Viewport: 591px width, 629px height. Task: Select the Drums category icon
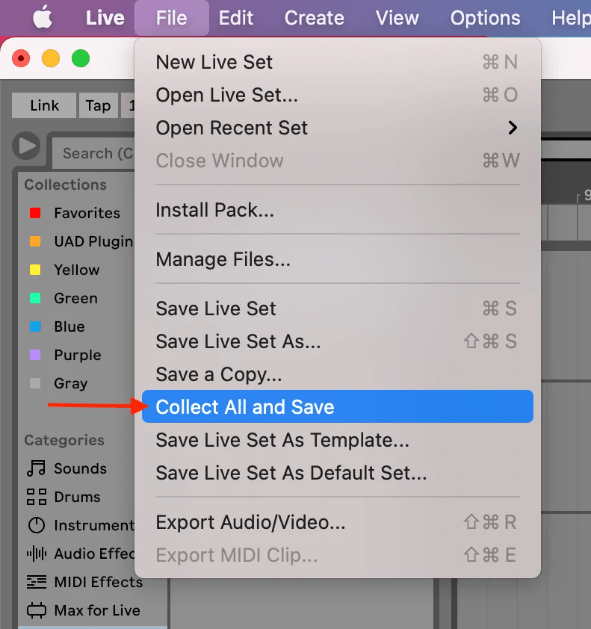tap(37, 497)
